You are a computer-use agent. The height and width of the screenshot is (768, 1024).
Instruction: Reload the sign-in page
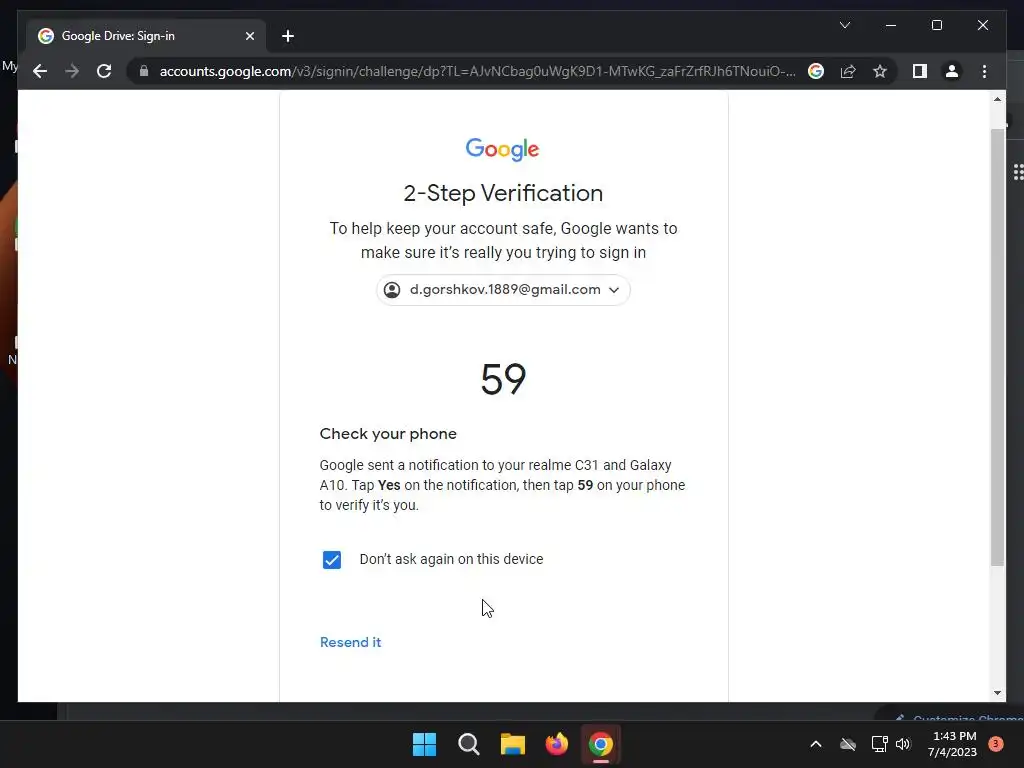[x=104, y=71]
